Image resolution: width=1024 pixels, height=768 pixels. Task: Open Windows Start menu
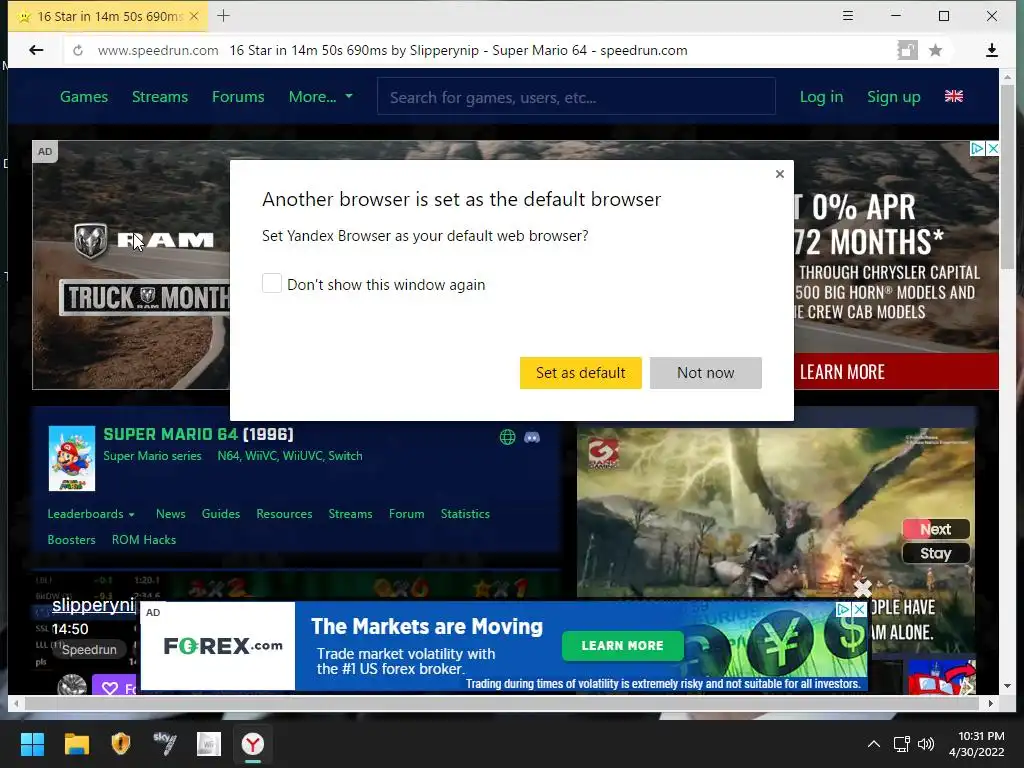(32, 744)
